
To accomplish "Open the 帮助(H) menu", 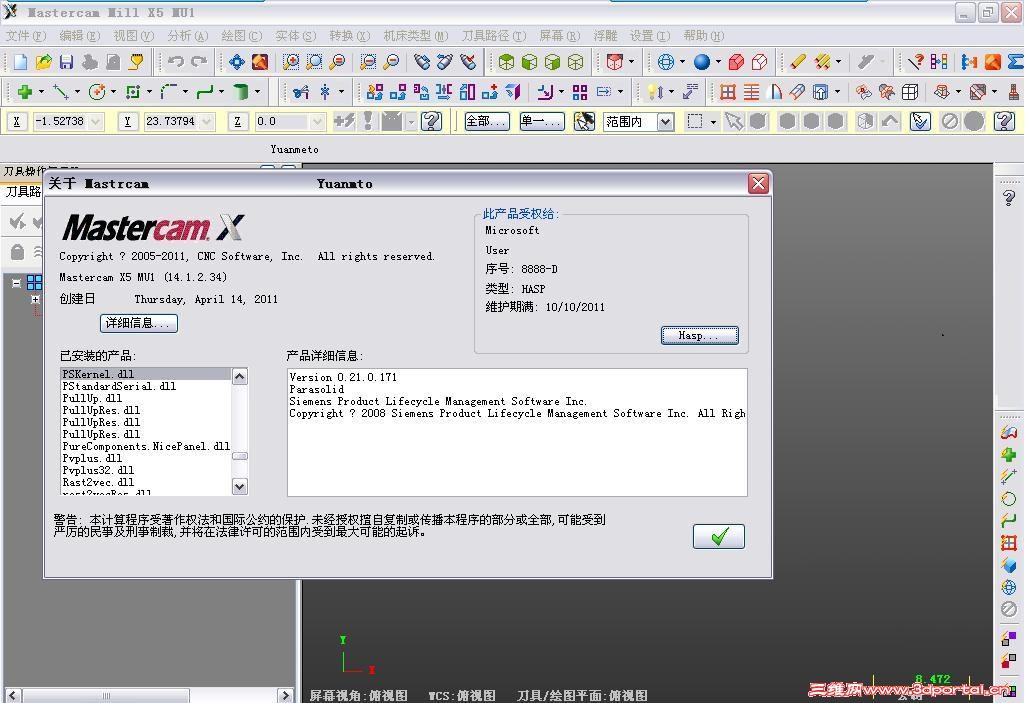I will (x=704, y=35).
